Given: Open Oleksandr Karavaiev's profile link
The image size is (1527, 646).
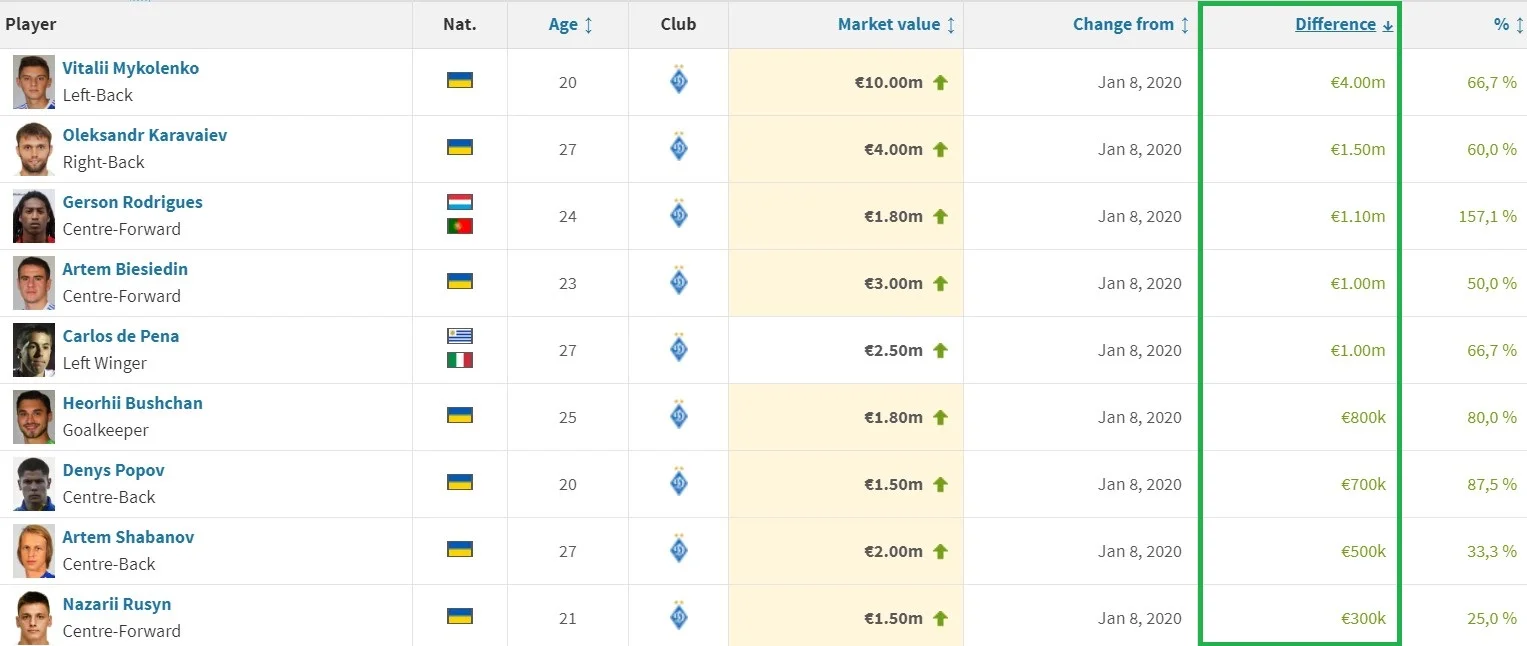Looking at the screenshot, I should [145, 135].
